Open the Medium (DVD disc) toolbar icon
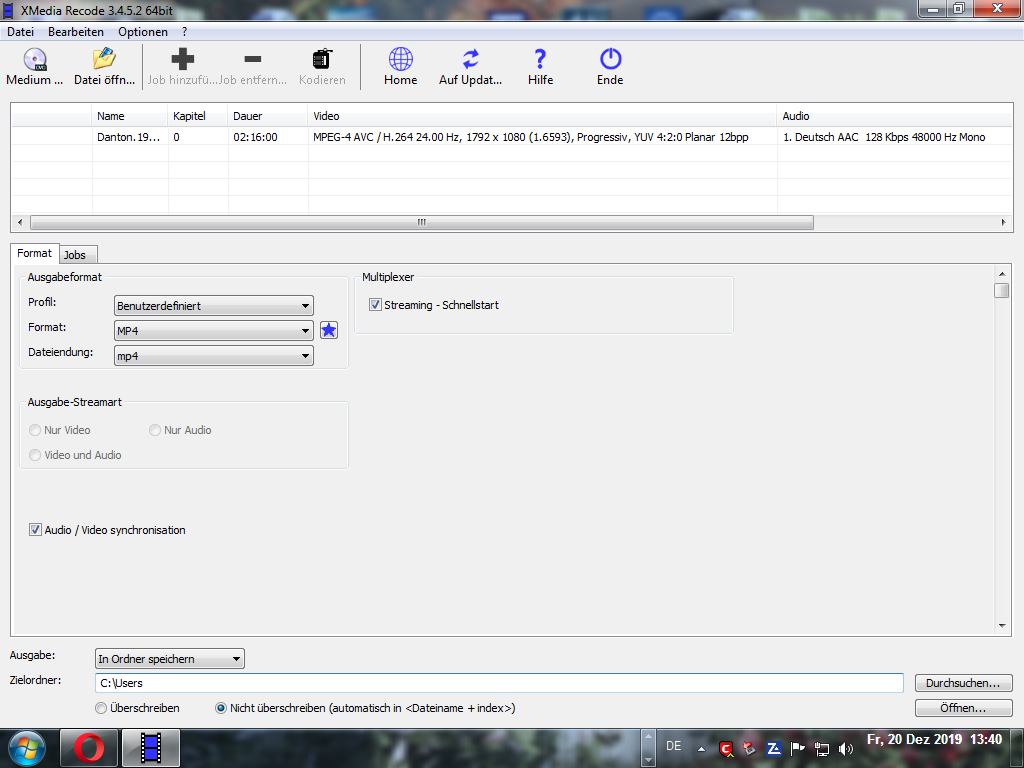Image resolution: width=1024 pixels, height=768 pixels. [x=35, y=59]
